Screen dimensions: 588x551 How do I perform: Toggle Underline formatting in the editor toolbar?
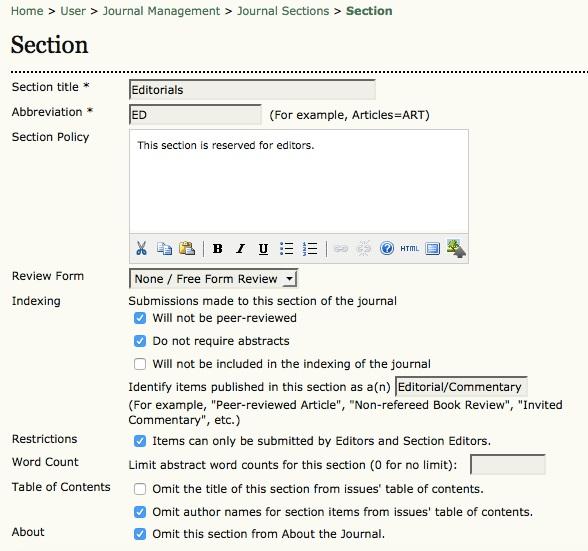coord(263,249)
